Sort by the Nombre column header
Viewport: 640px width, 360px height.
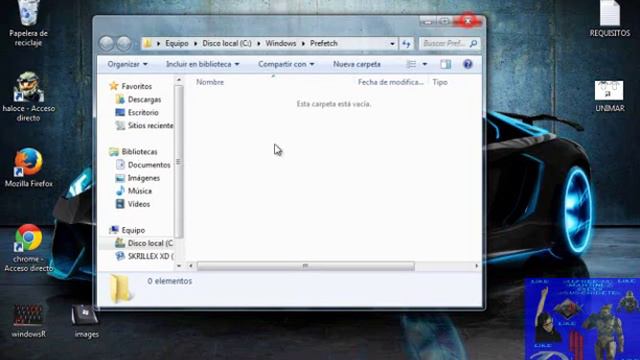210,82
